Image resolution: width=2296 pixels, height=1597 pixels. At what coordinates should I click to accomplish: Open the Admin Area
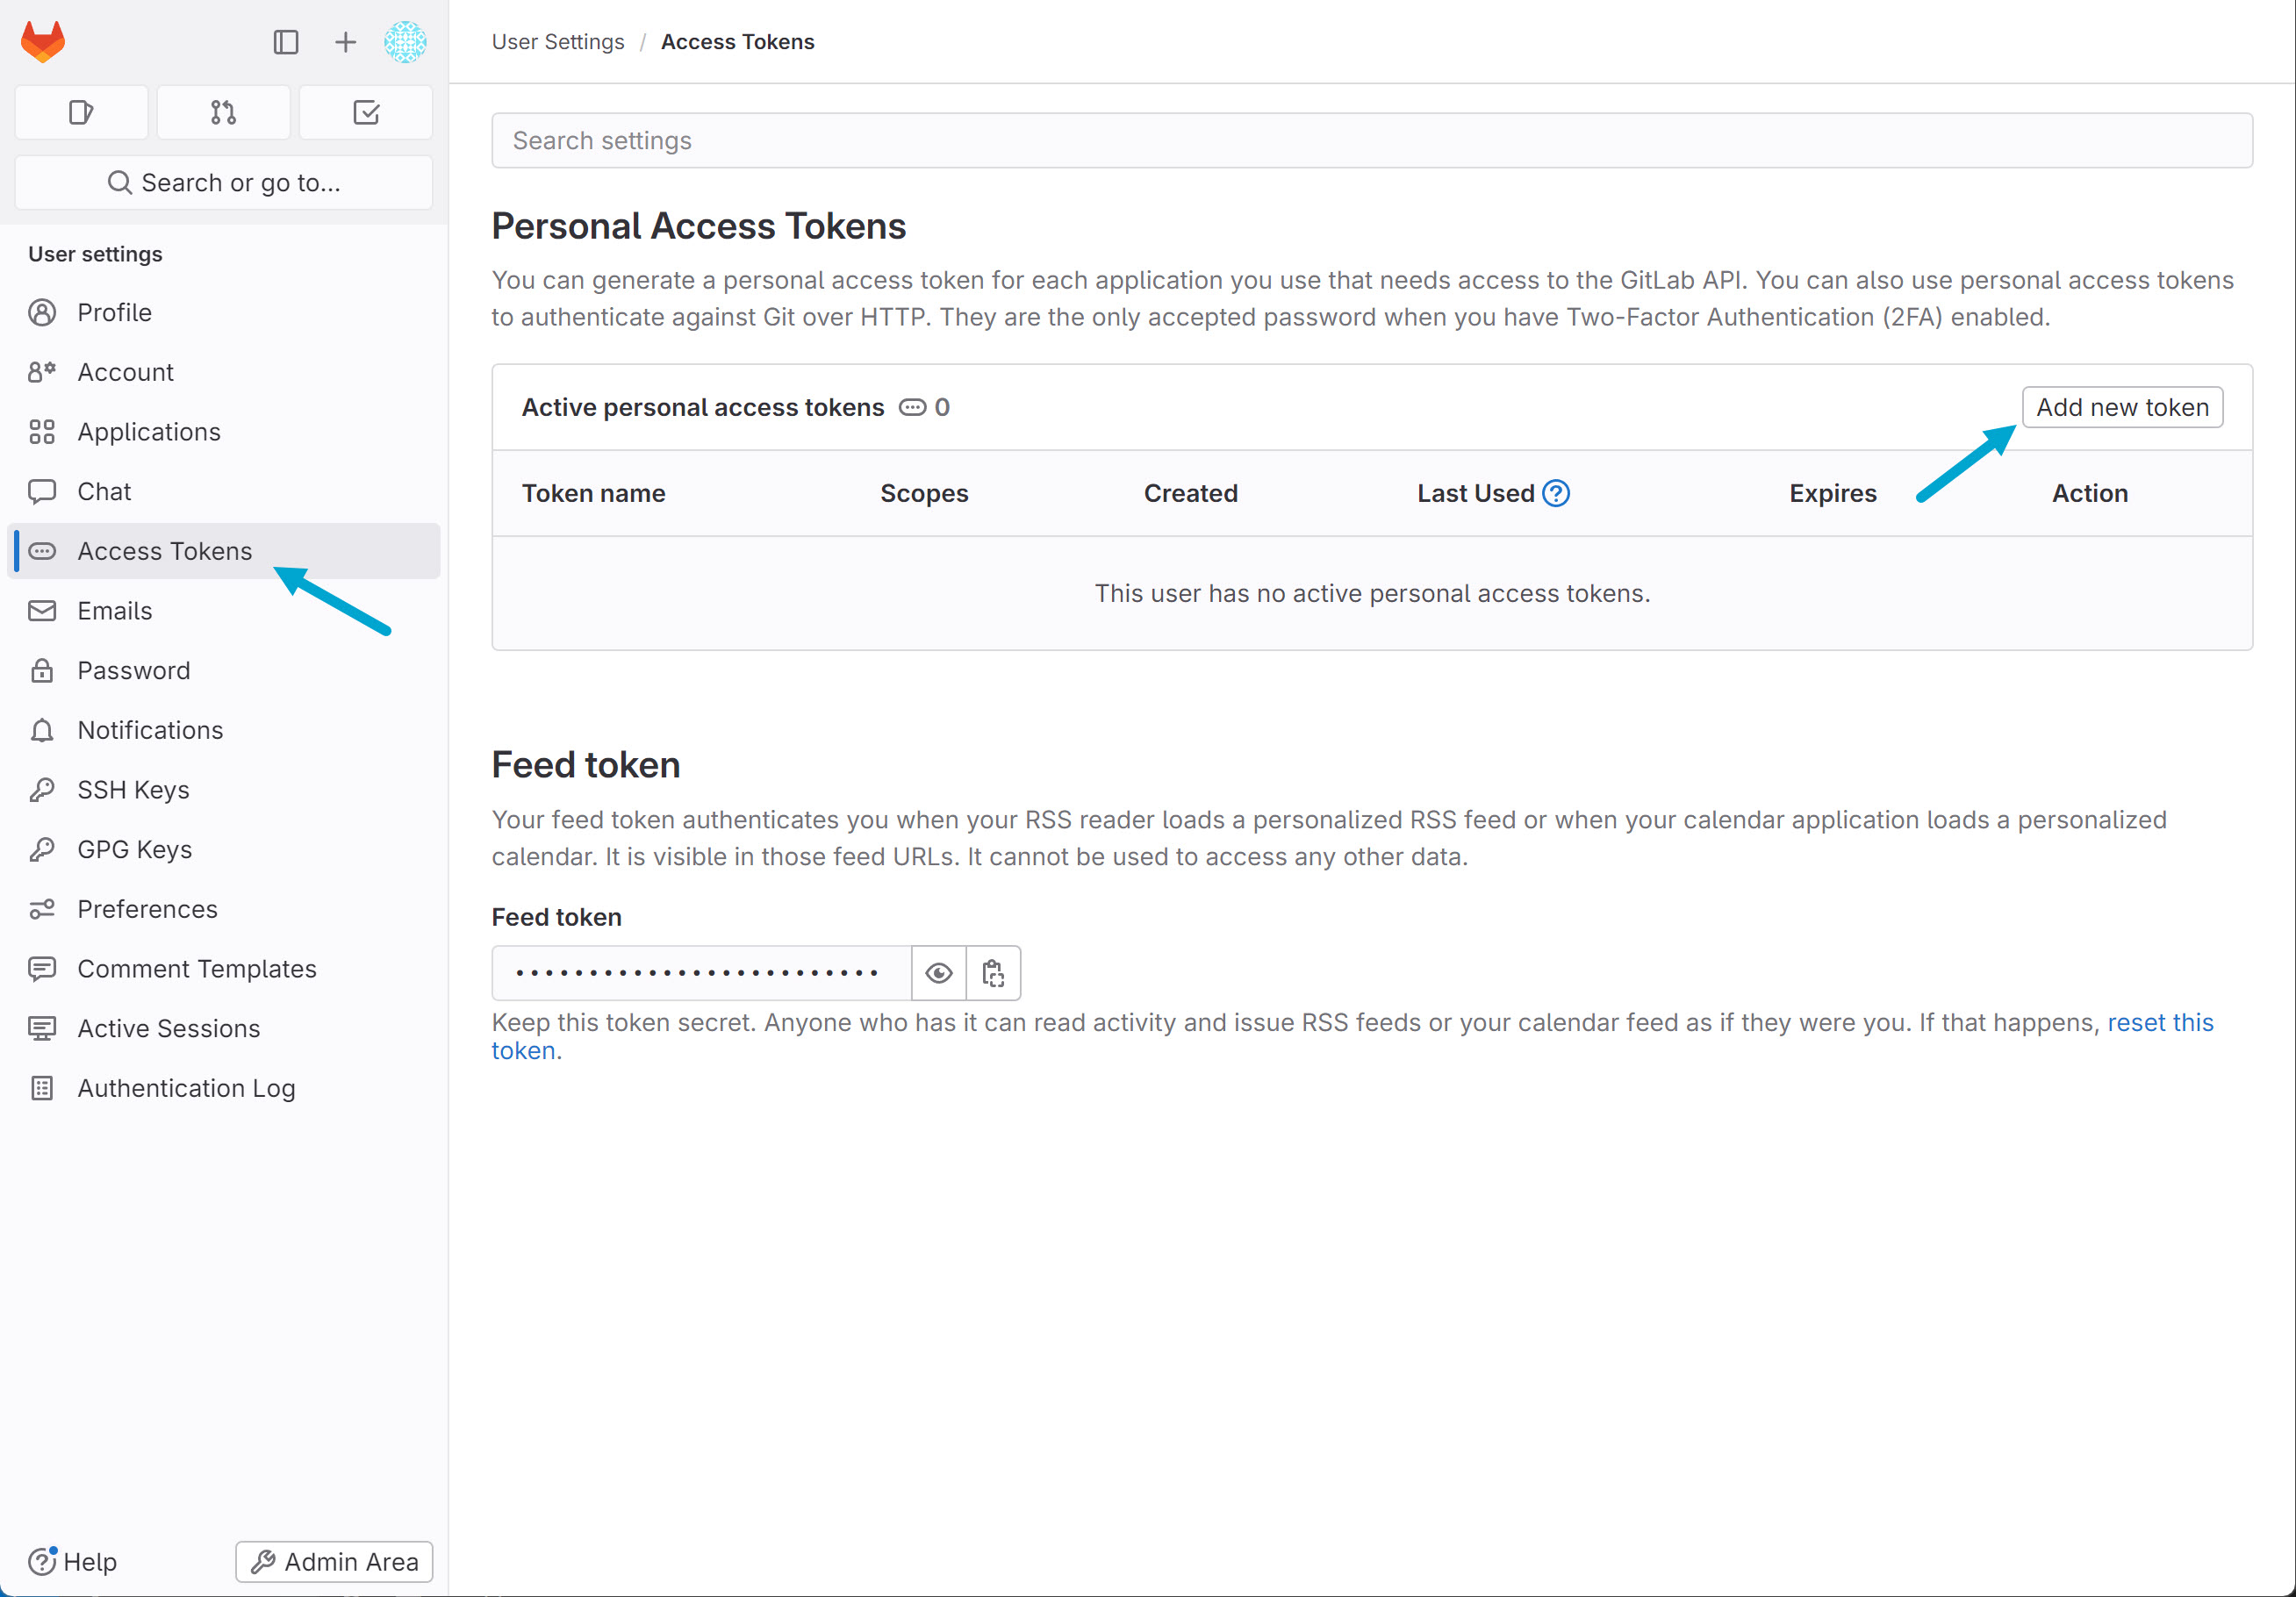click(334, 1561)
